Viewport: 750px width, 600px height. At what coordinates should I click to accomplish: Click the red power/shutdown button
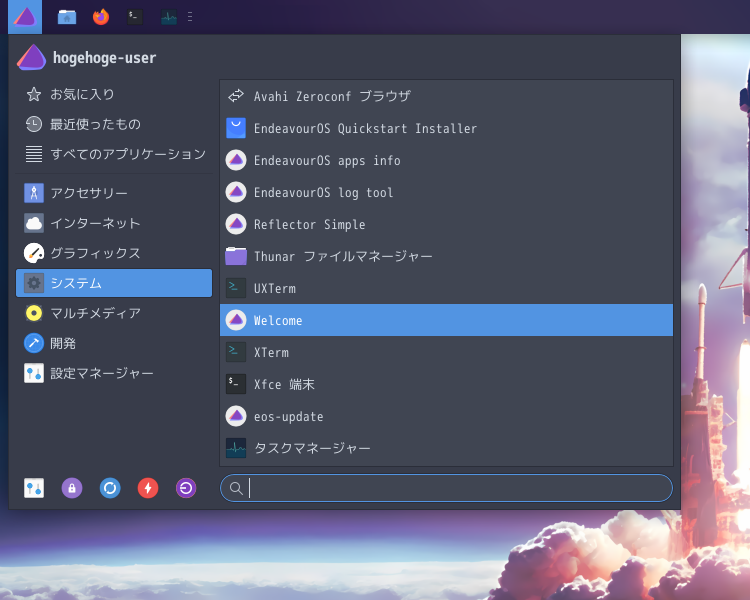(x=148, y=488)
